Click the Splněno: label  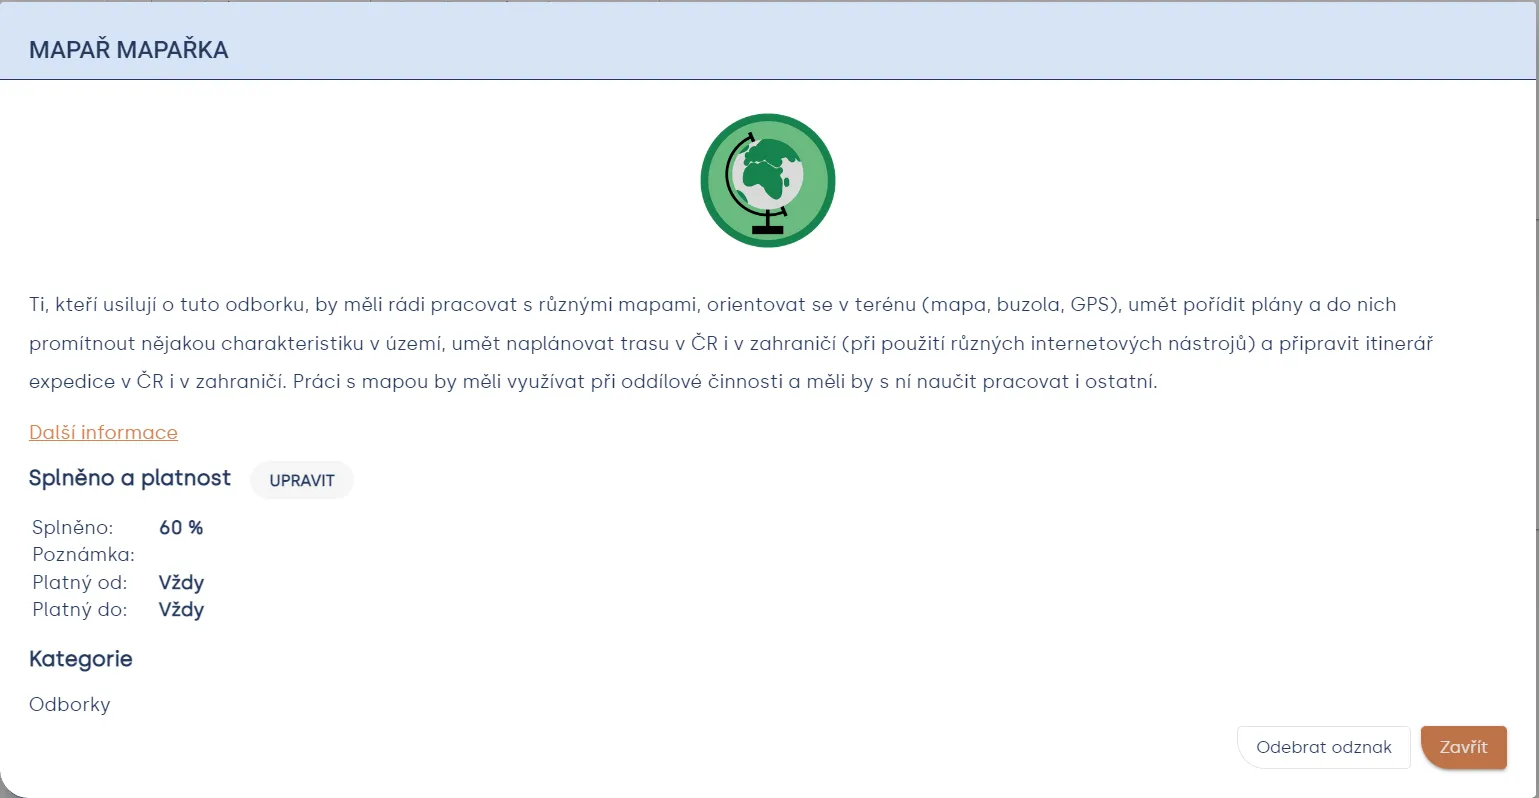coord(73,527)
